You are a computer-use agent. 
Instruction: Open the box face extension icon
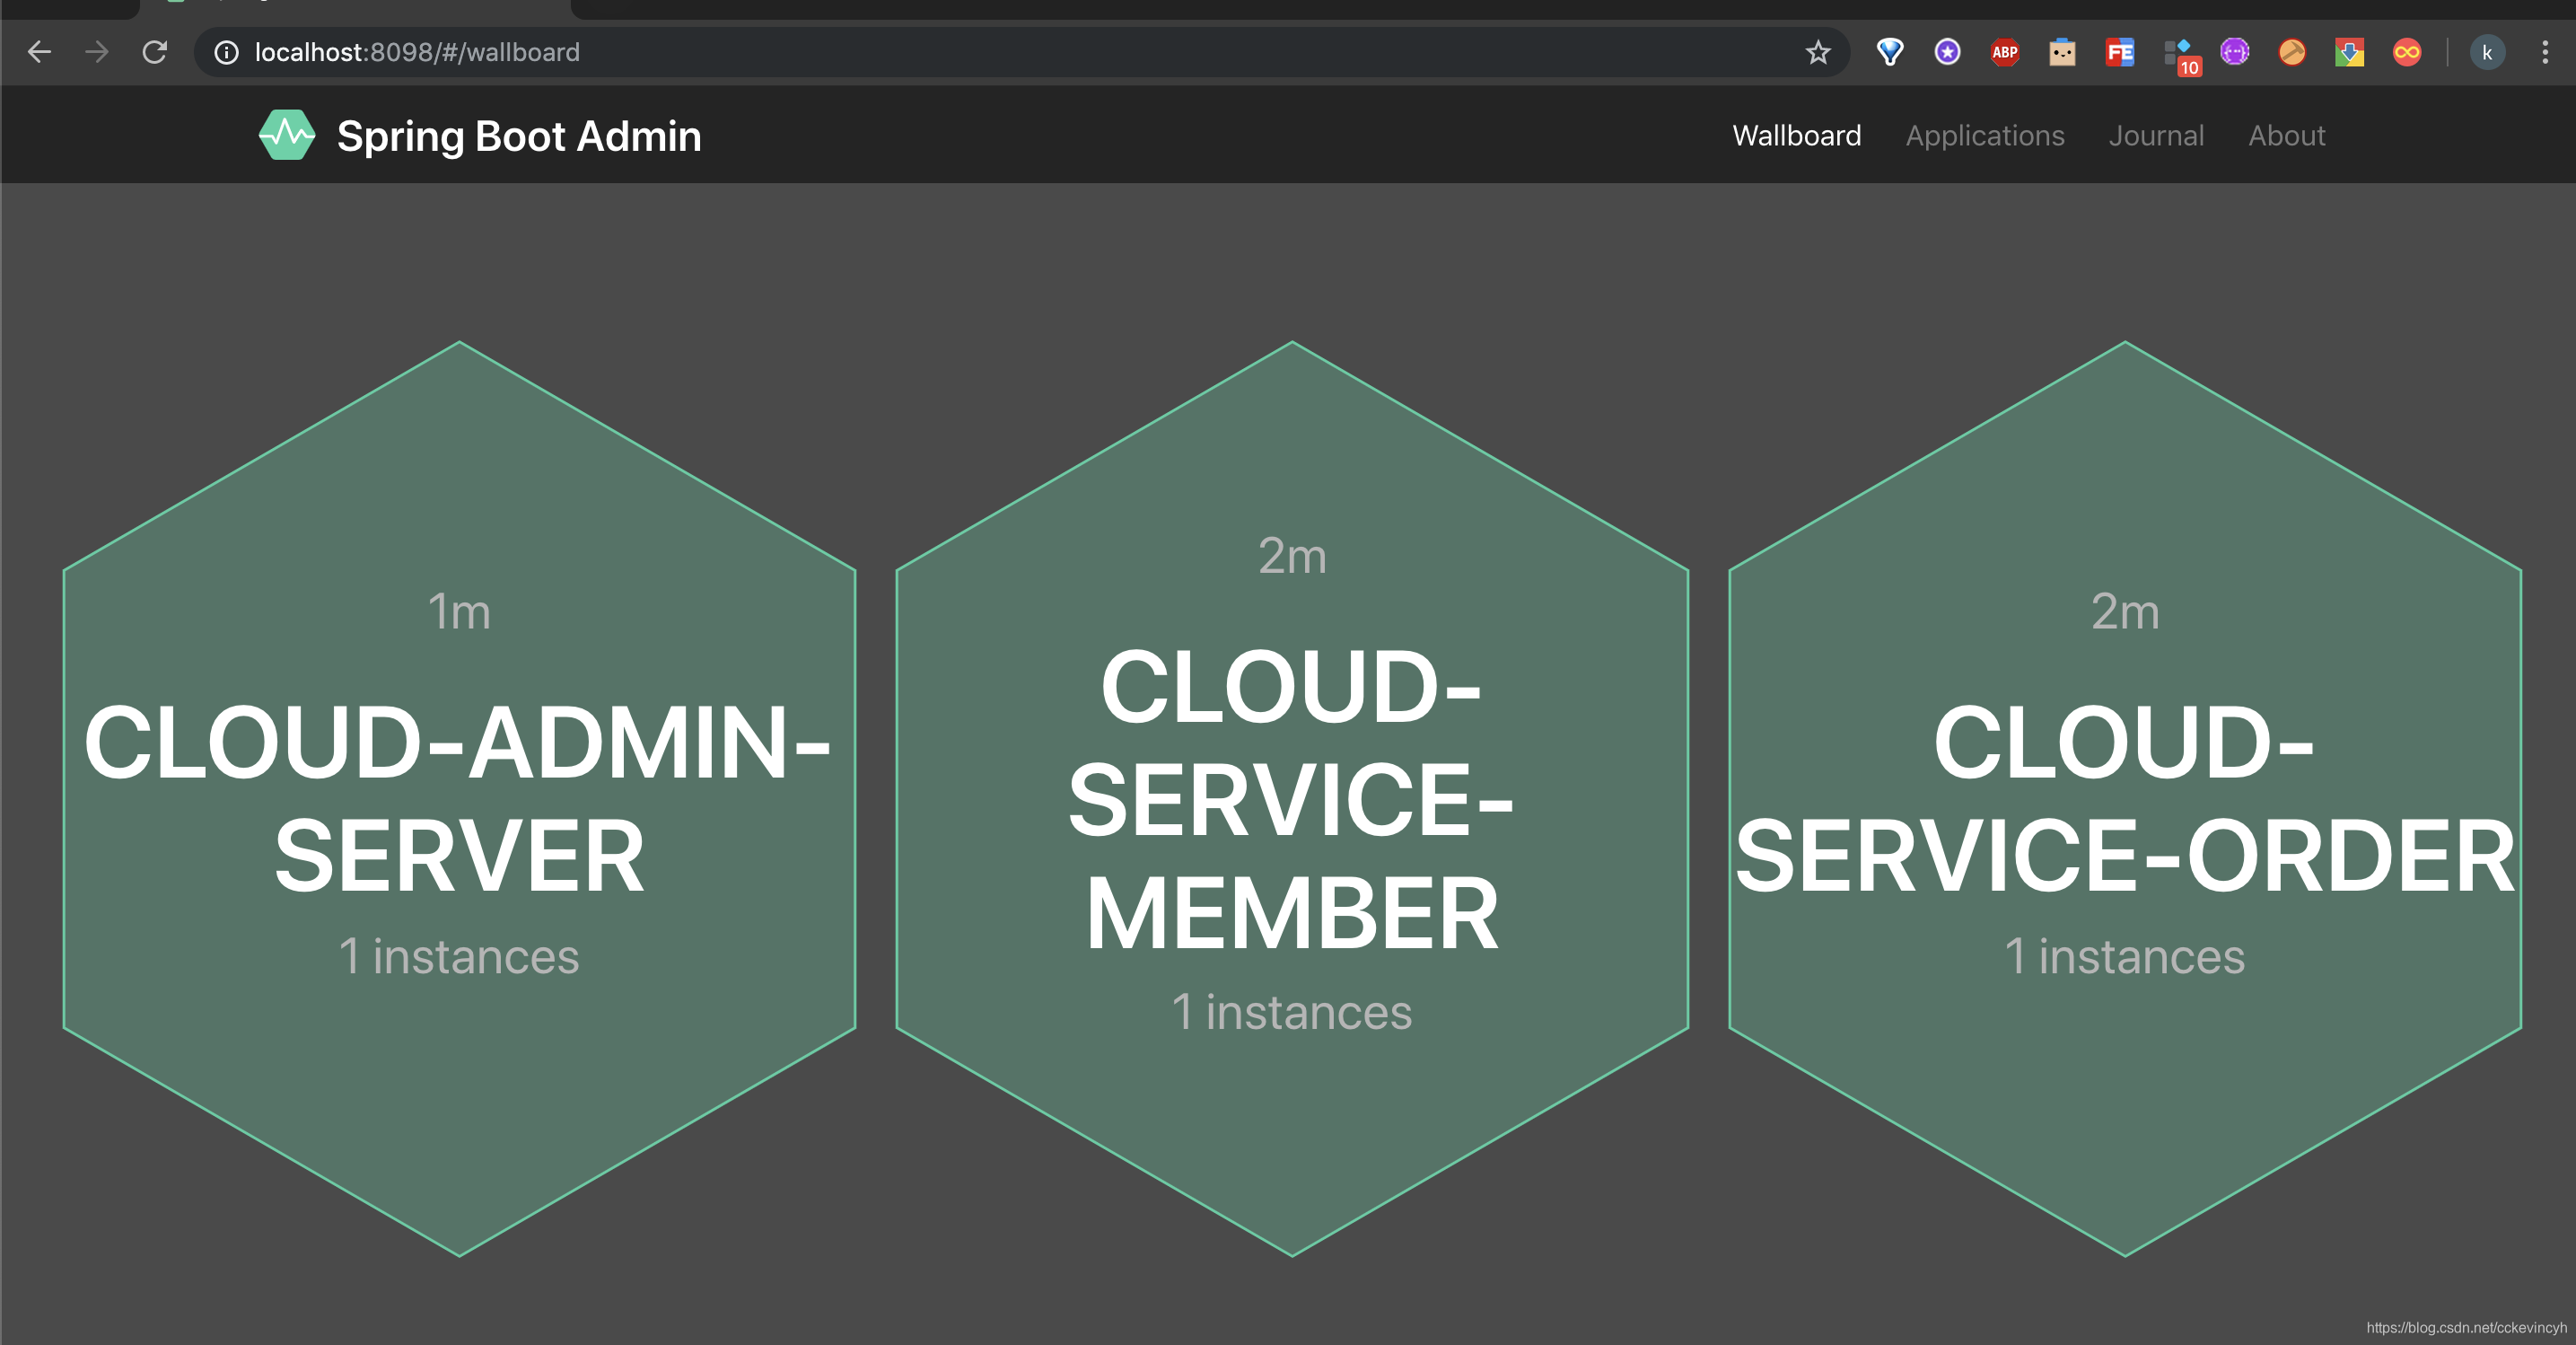2062,52
